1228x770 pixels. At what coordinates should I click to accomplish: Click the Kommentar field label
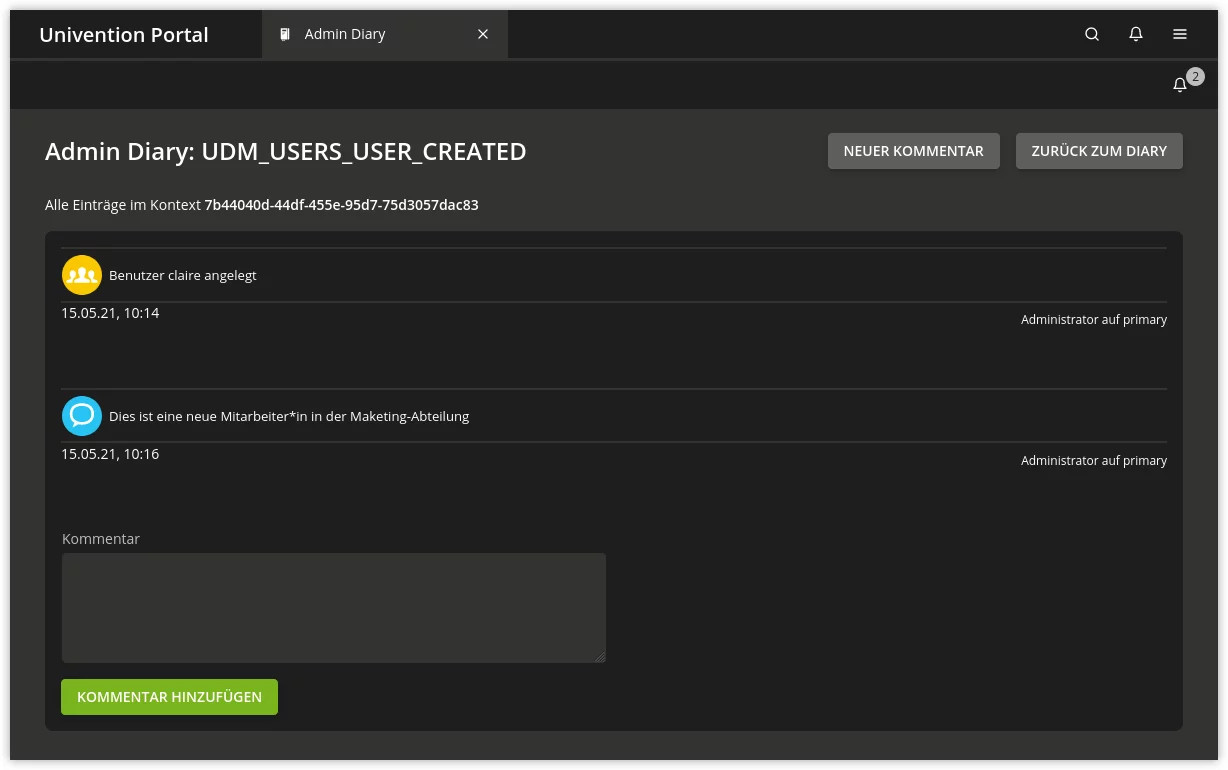tap(101, 539)
